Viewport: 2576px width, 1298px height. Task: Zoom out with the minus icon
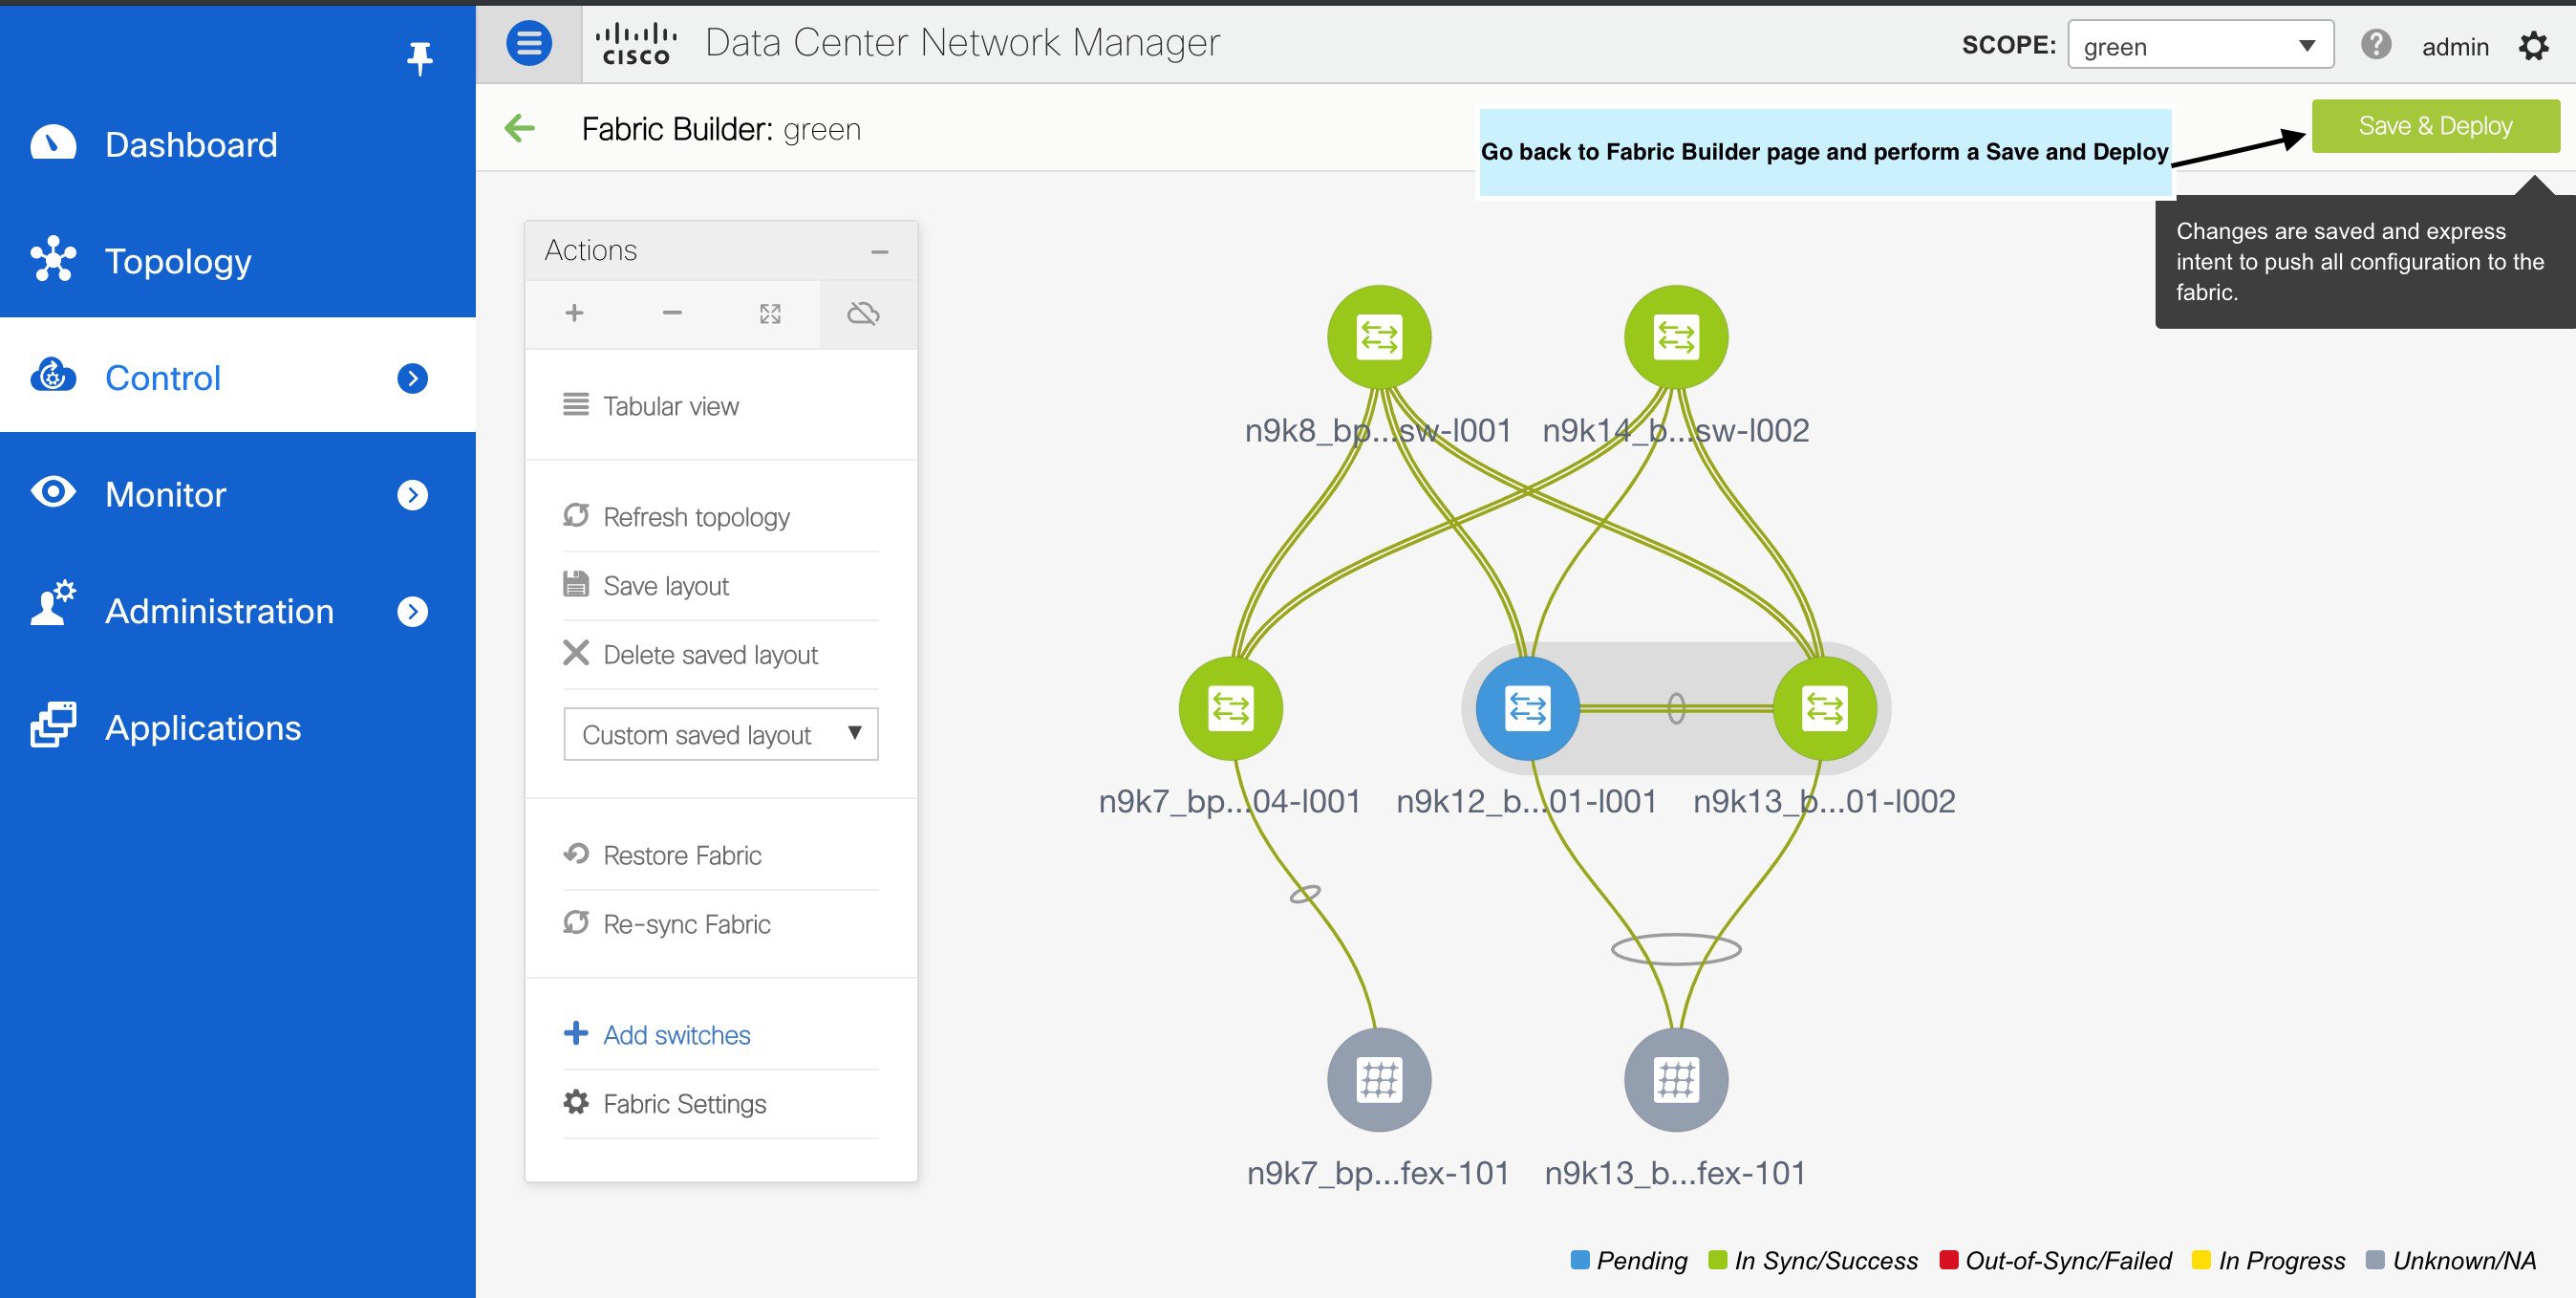672,313
